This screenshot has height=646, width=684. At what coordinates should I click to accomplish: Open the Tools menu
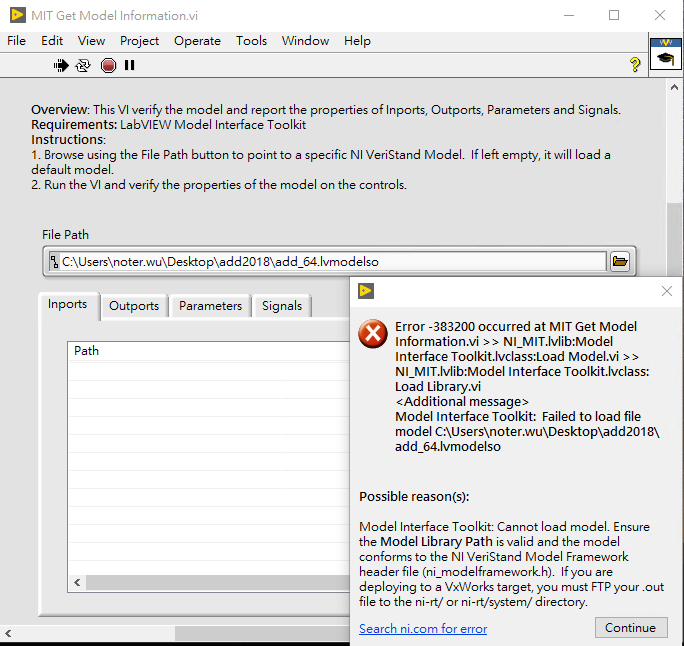coord(251,41)
